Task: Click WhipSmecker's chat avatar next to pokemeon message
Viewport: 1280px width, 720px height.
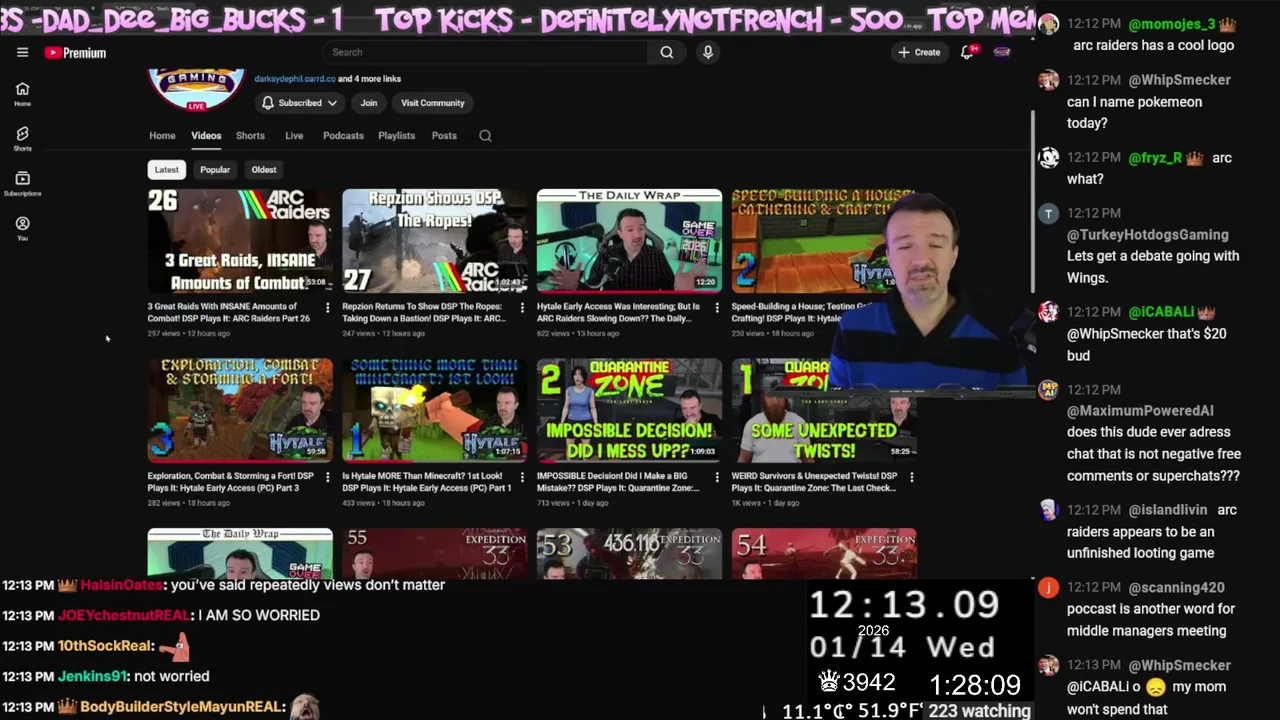Action: point(1048,80)
